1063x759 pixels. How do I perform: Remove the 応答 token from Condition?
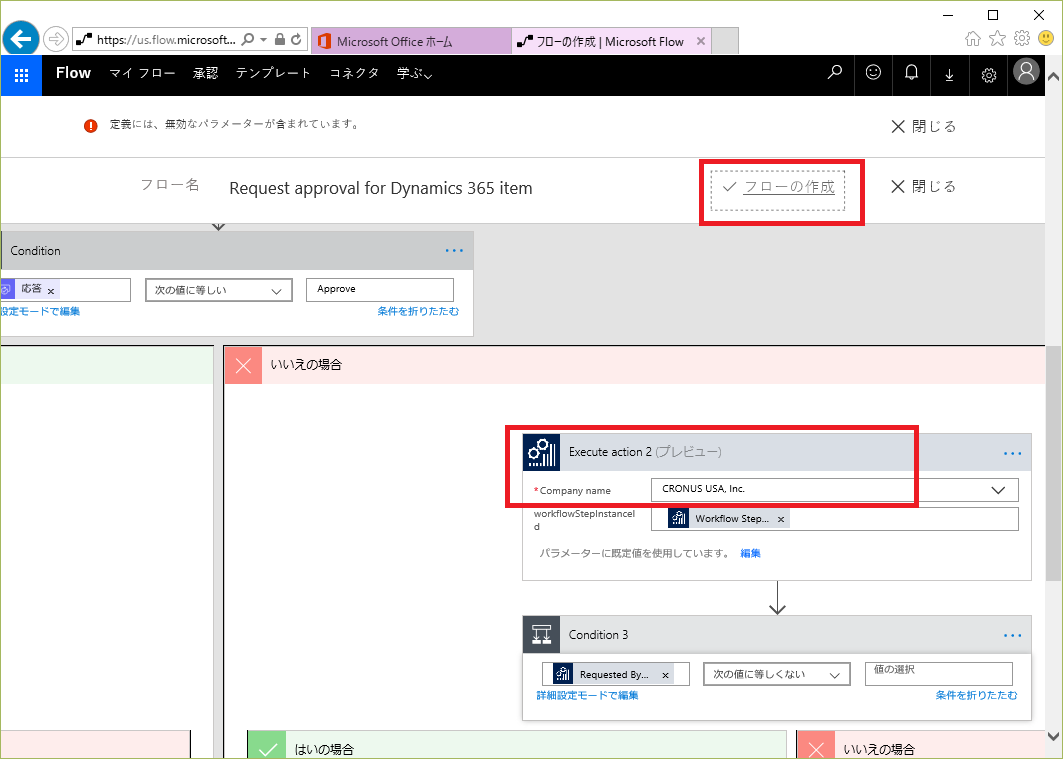click(51, 291)
